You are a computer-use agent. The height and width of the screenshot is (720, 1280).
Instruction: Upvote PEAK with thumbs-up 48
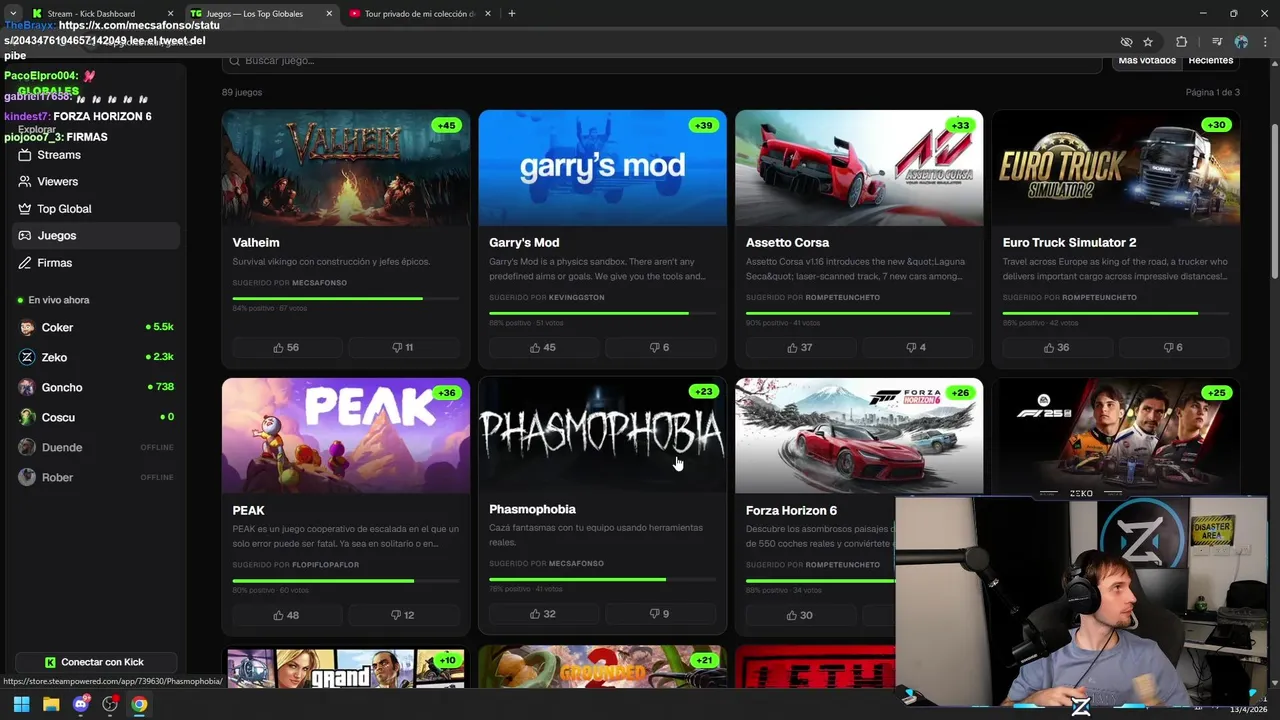287,615
